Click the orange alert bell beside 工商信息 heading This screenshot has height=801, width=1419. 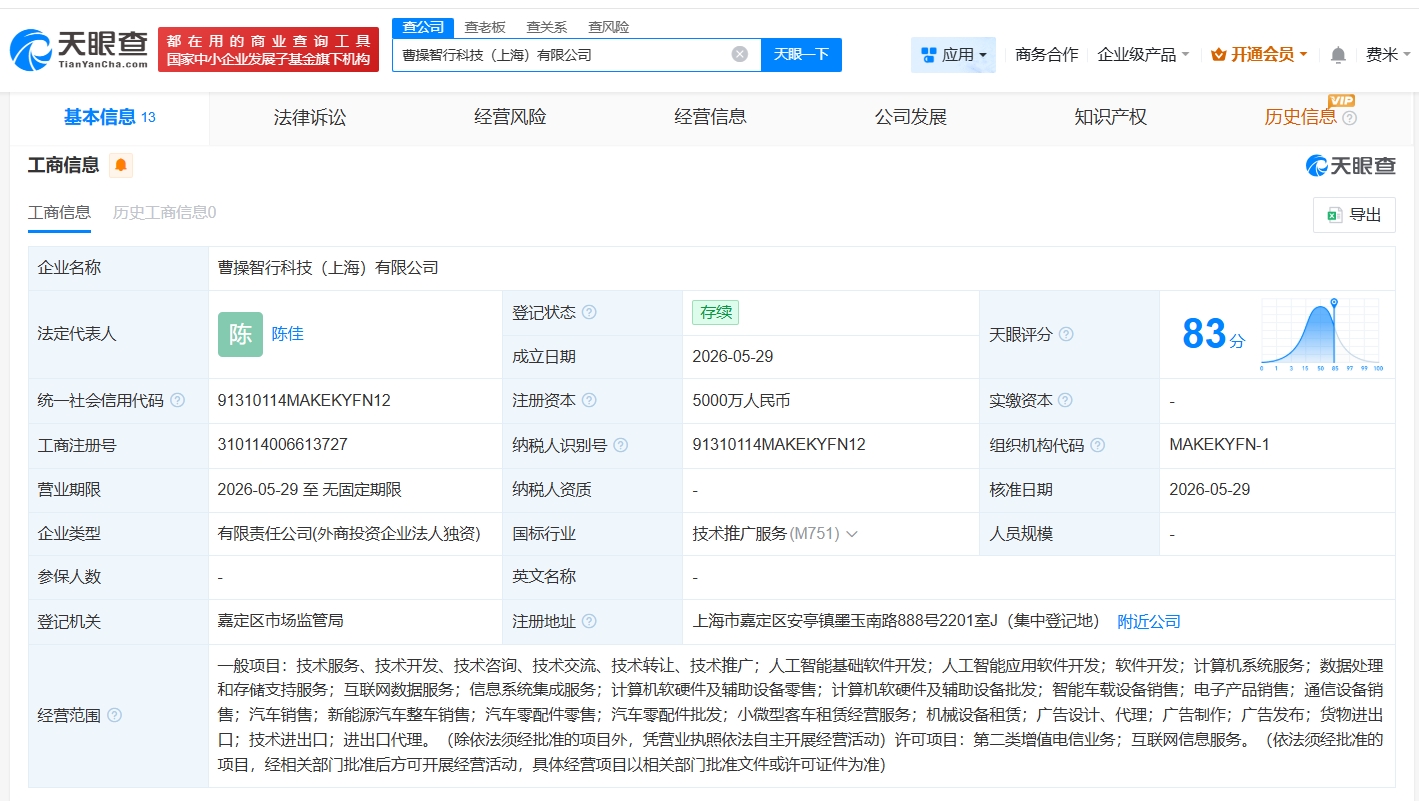click(x=121, y=165)
